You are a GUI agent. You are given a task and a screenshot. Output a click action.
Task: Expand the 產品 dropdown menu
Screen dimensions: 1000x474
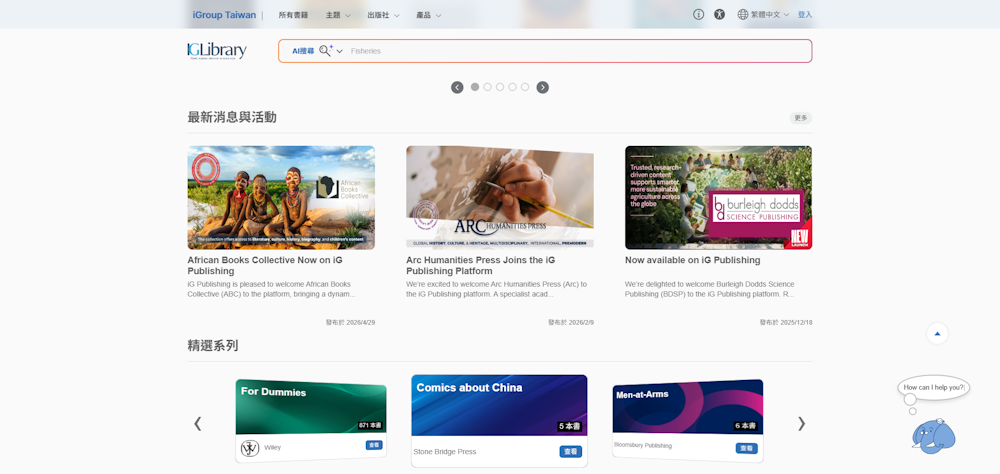[x=429, y=15]
